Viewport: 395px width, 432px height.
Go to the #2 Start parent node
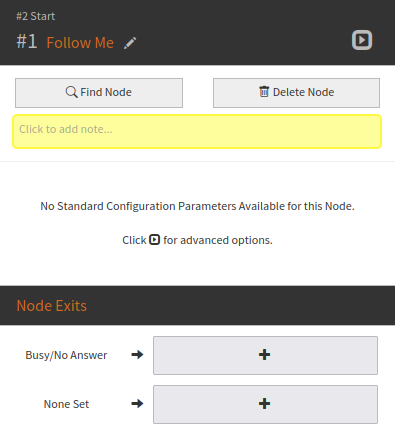36,16
